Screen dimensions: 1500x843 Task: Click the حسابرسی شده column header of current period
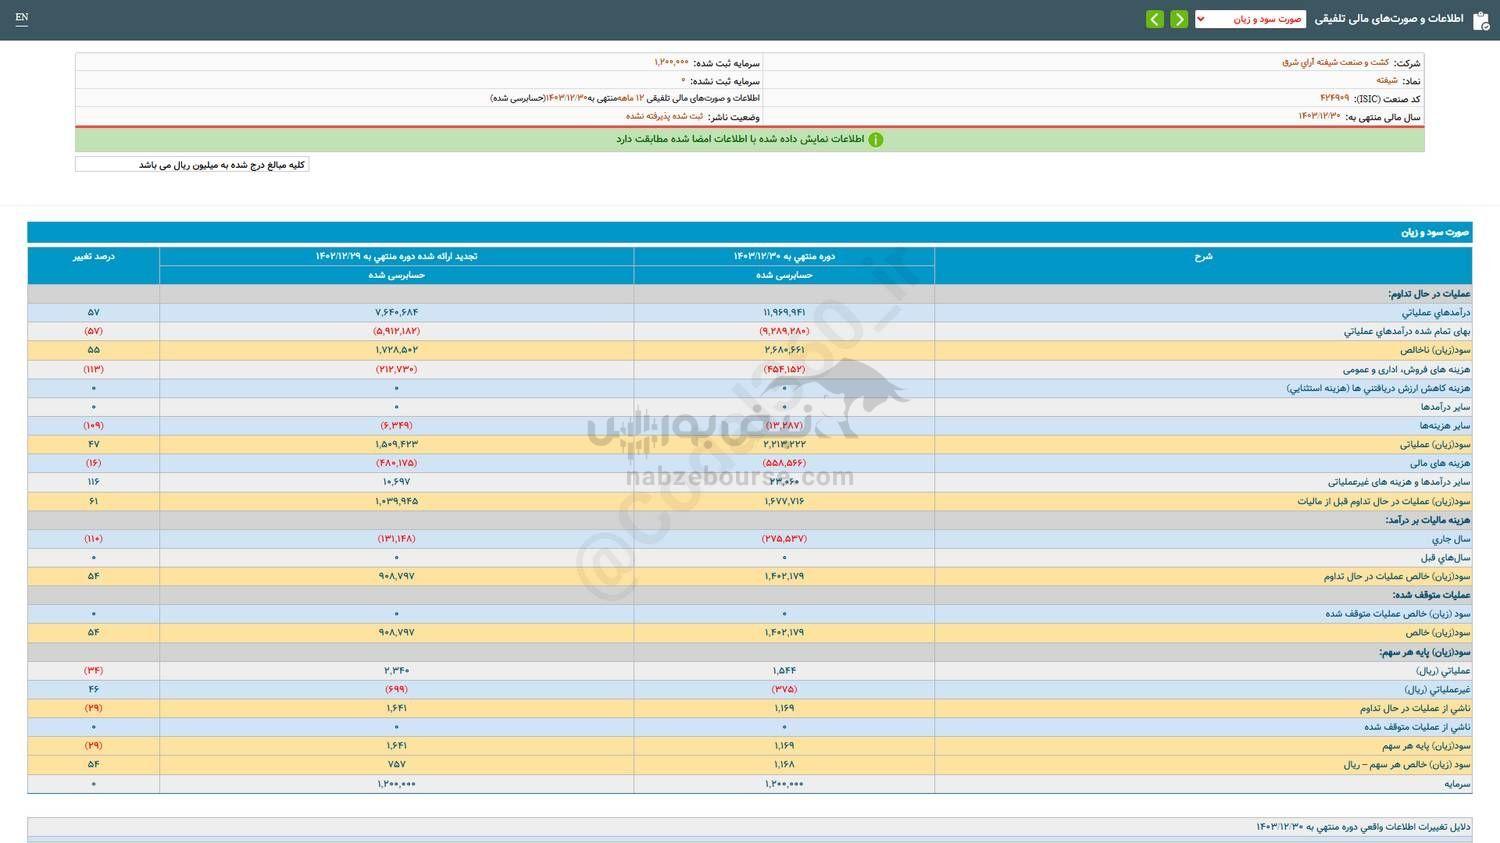click(783, 275)
